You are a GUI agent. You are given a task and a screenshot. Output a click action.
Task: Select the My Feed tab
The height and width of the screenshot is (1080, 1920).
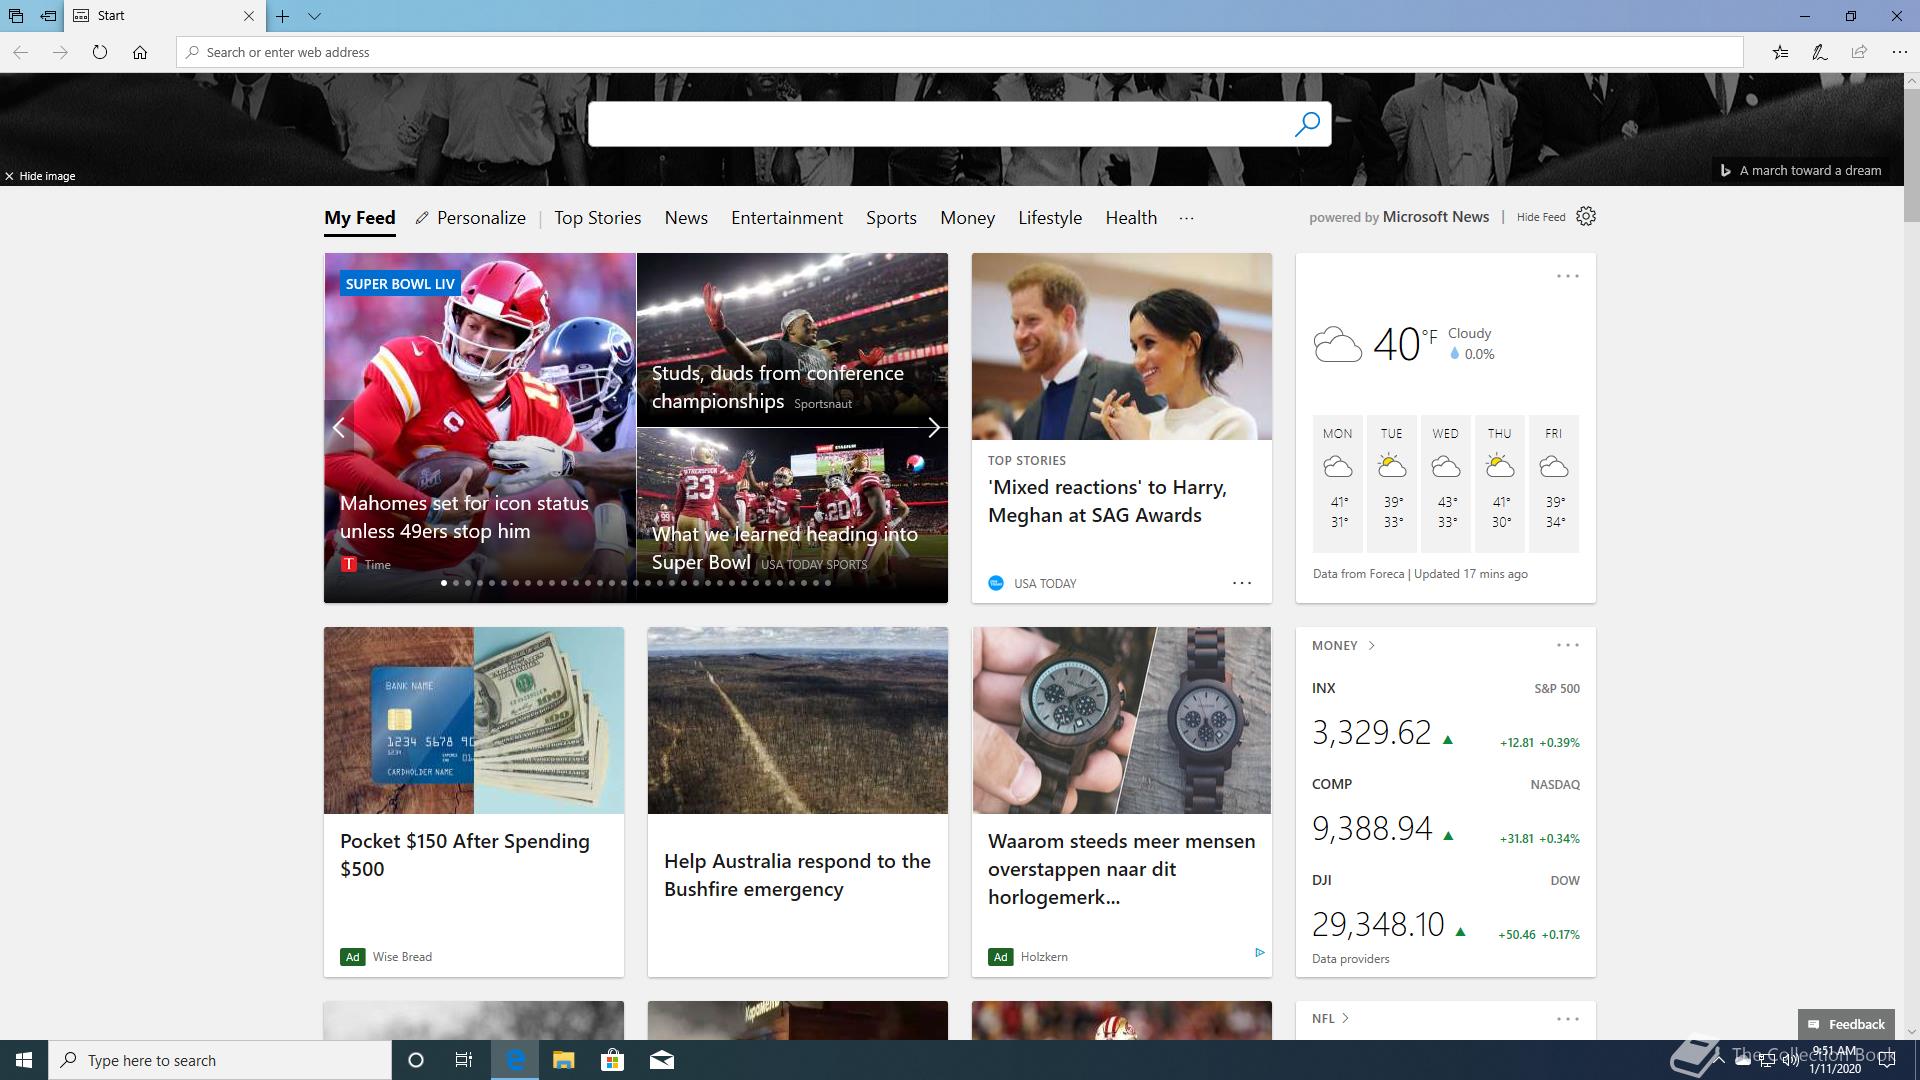(x=360, y=218)
